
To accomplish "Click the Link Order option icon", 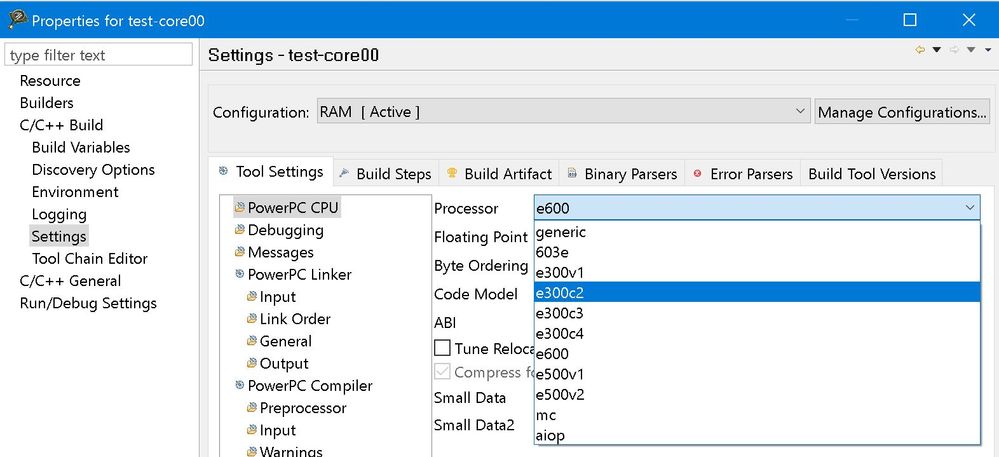I will pyautogui.click(x=252, y=319).
